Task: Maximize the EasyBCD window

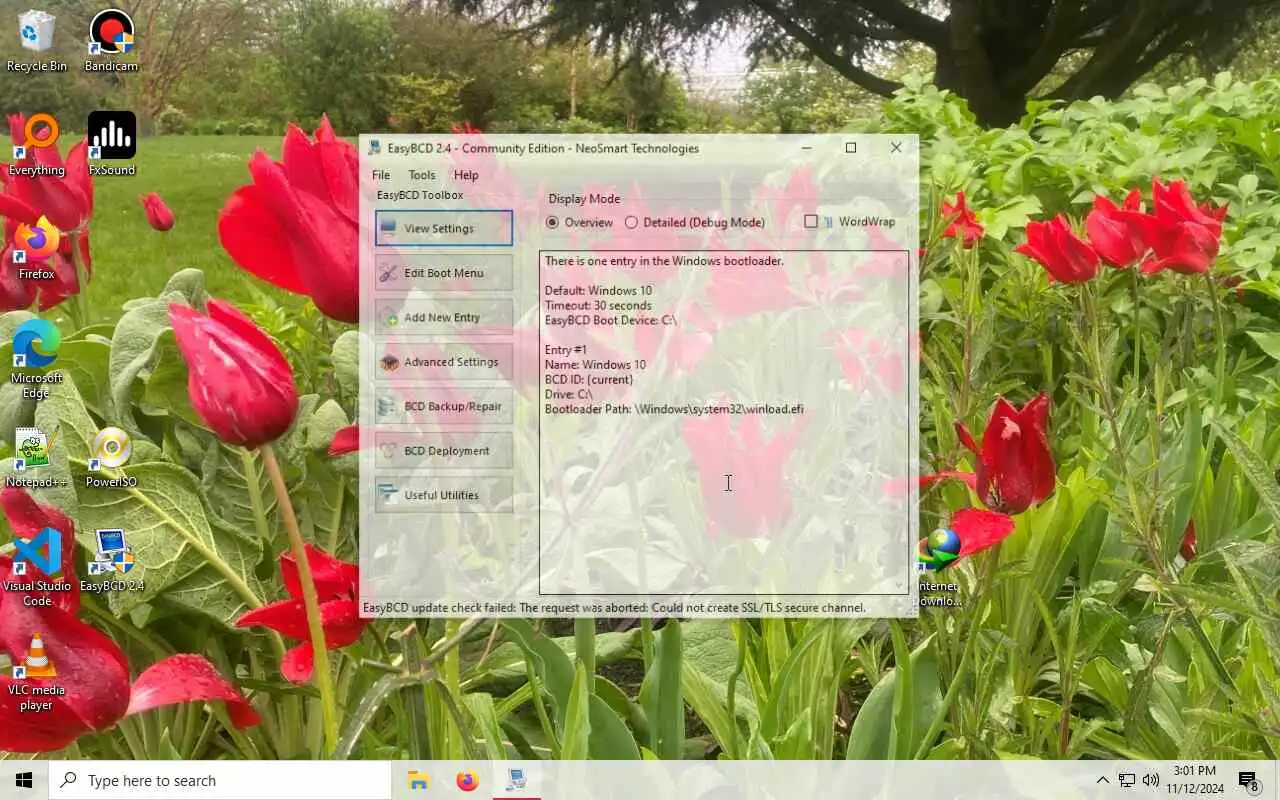Action: (851, 148)
